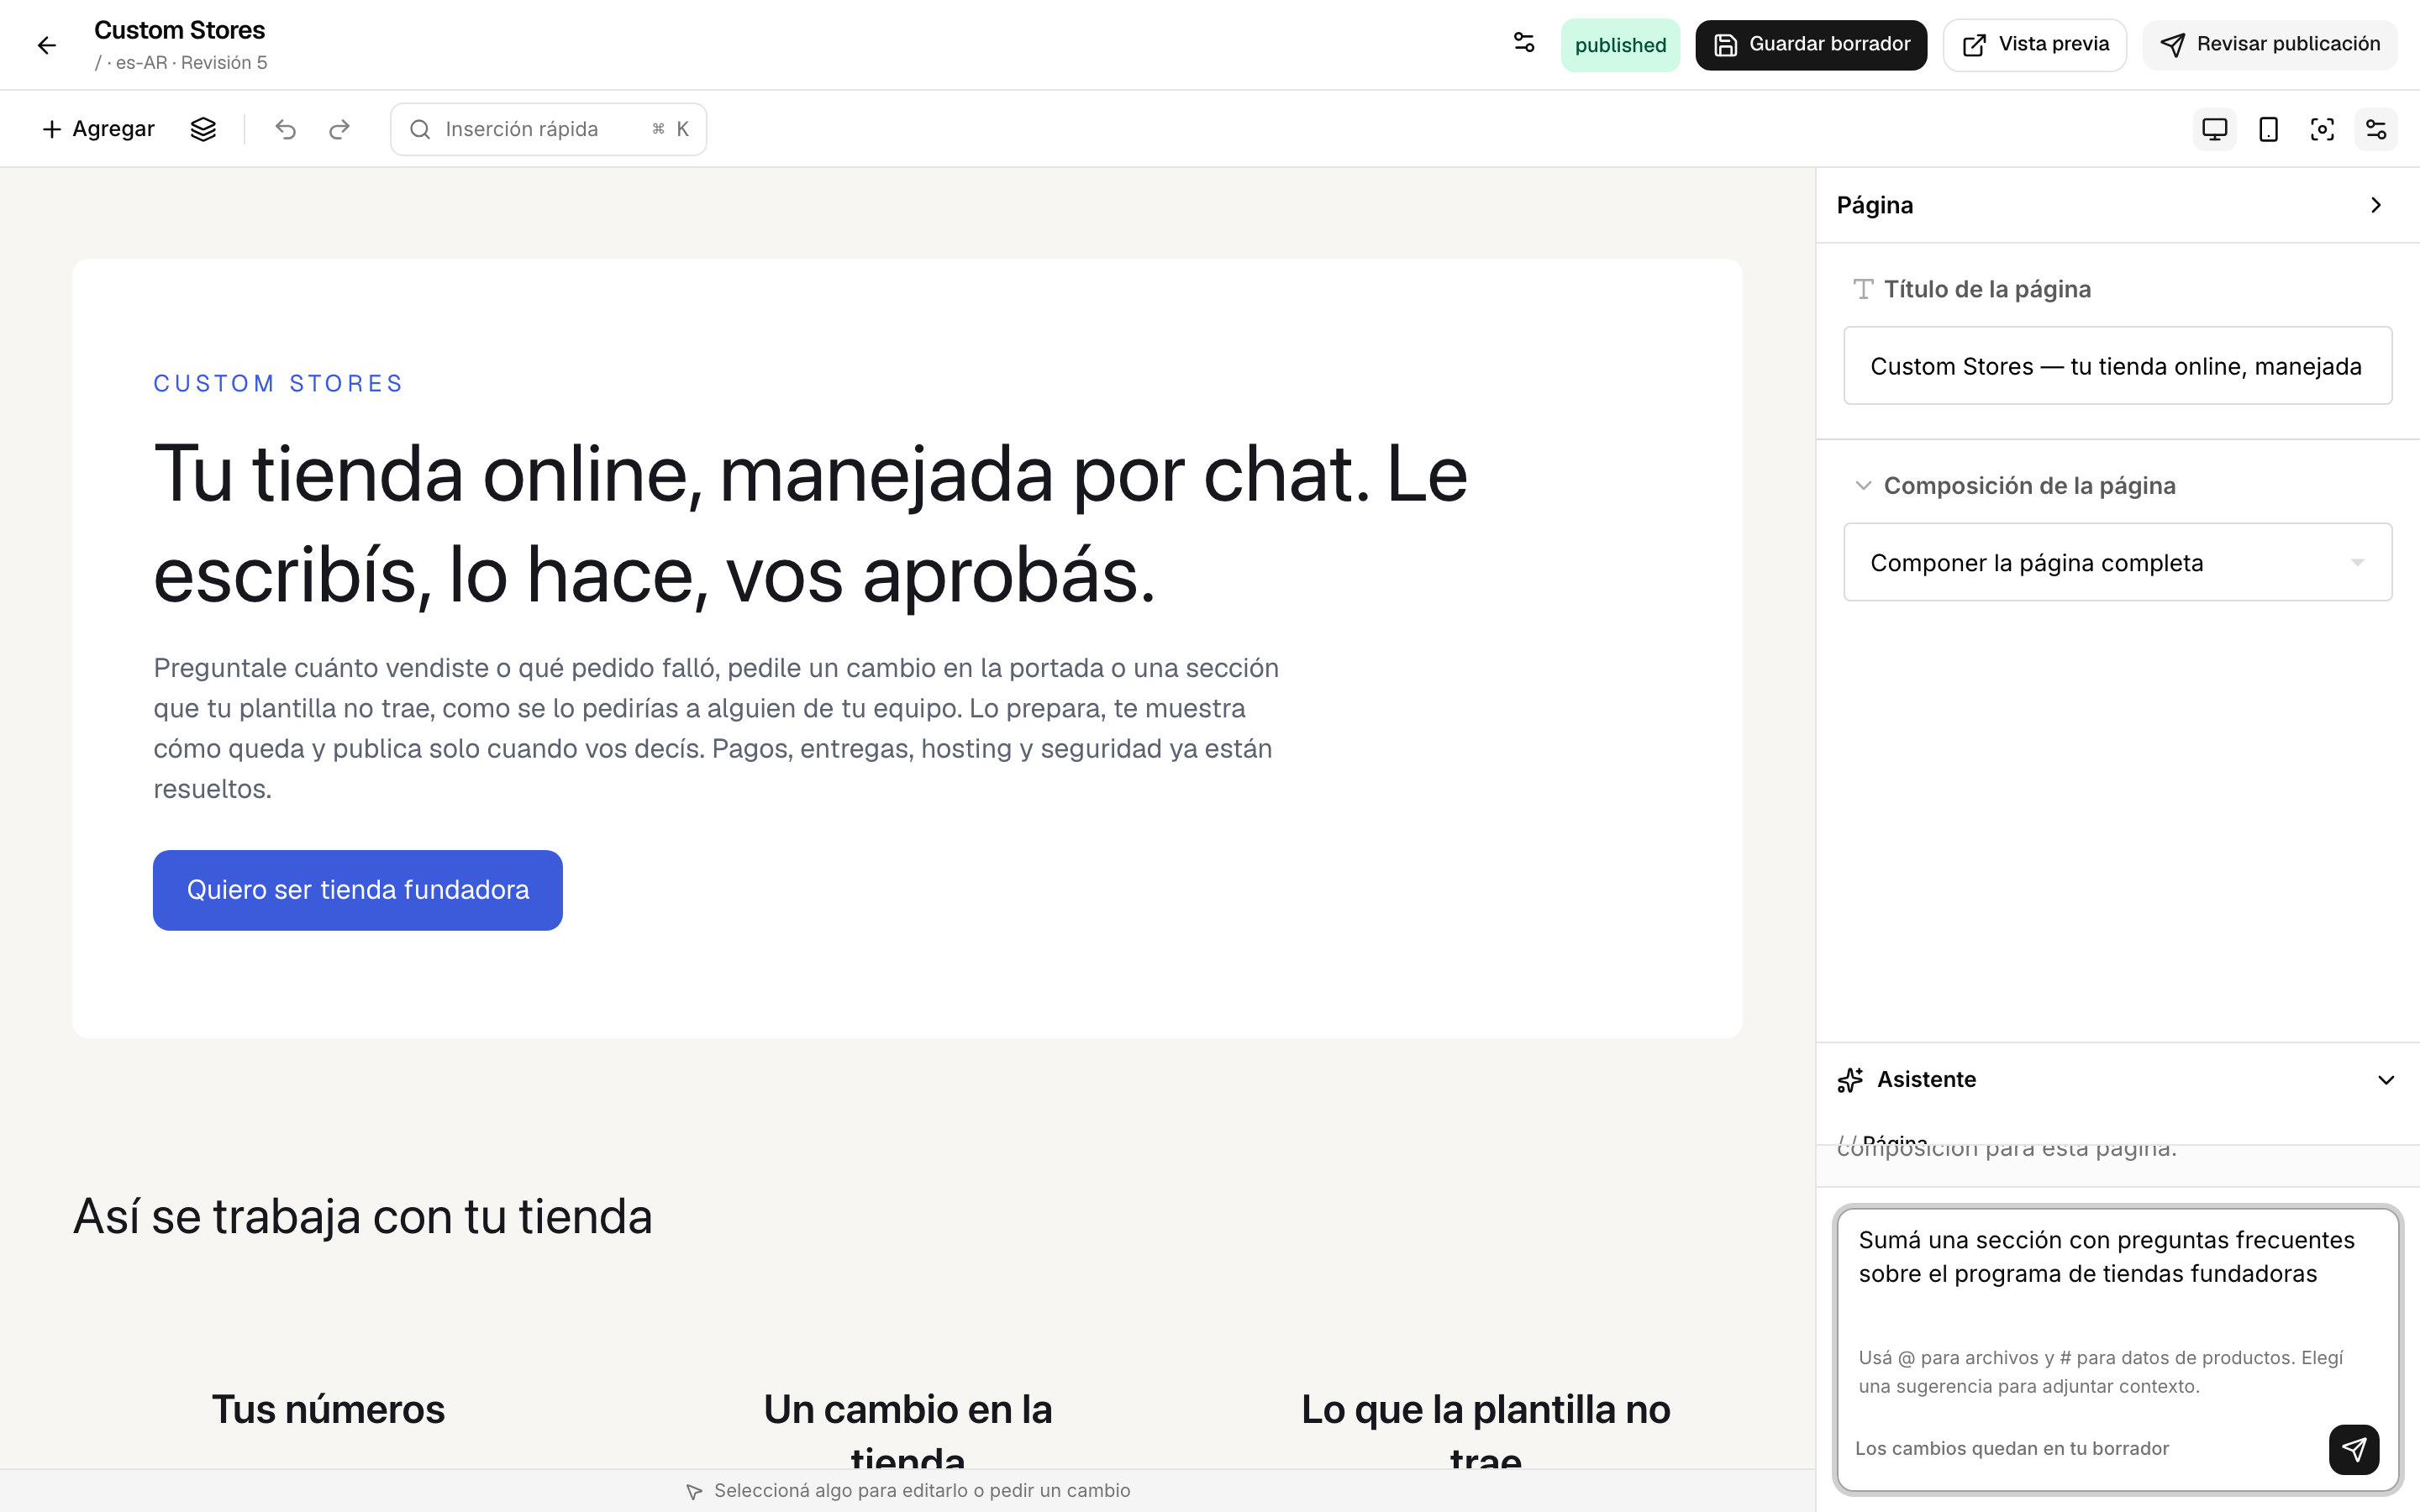Collapse Composición de la página section
2420x1512 pixels.
(1863, 486)
